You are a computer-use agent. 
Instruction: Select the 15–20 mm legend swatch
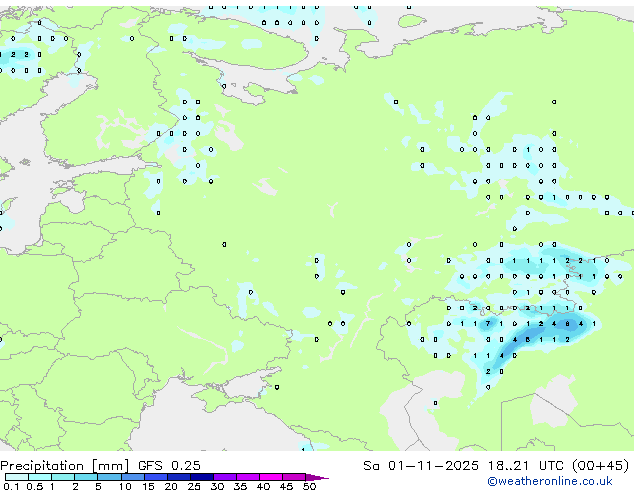[x=156, y=477]
